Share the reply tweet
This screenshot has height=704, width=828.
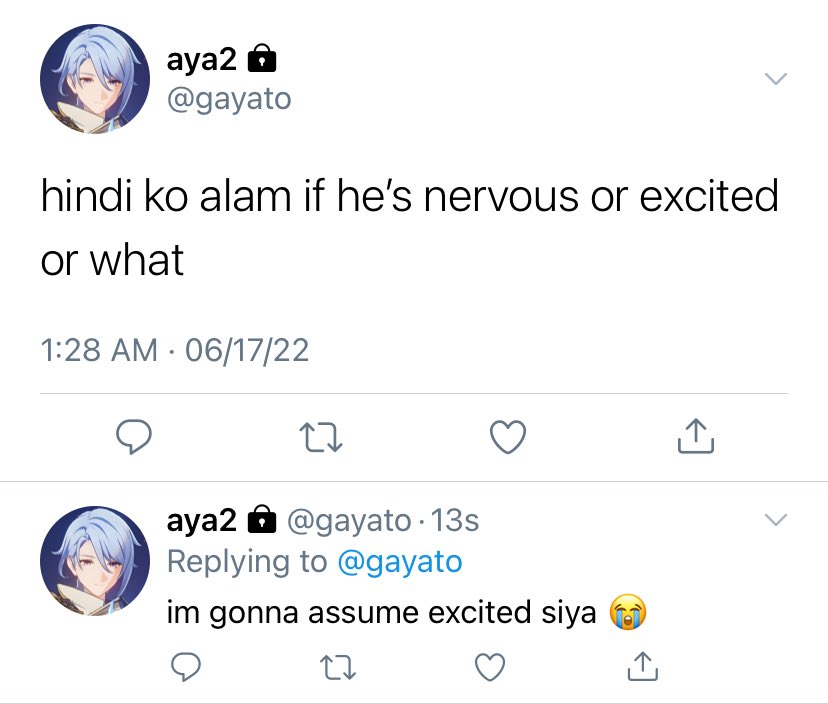643,666
